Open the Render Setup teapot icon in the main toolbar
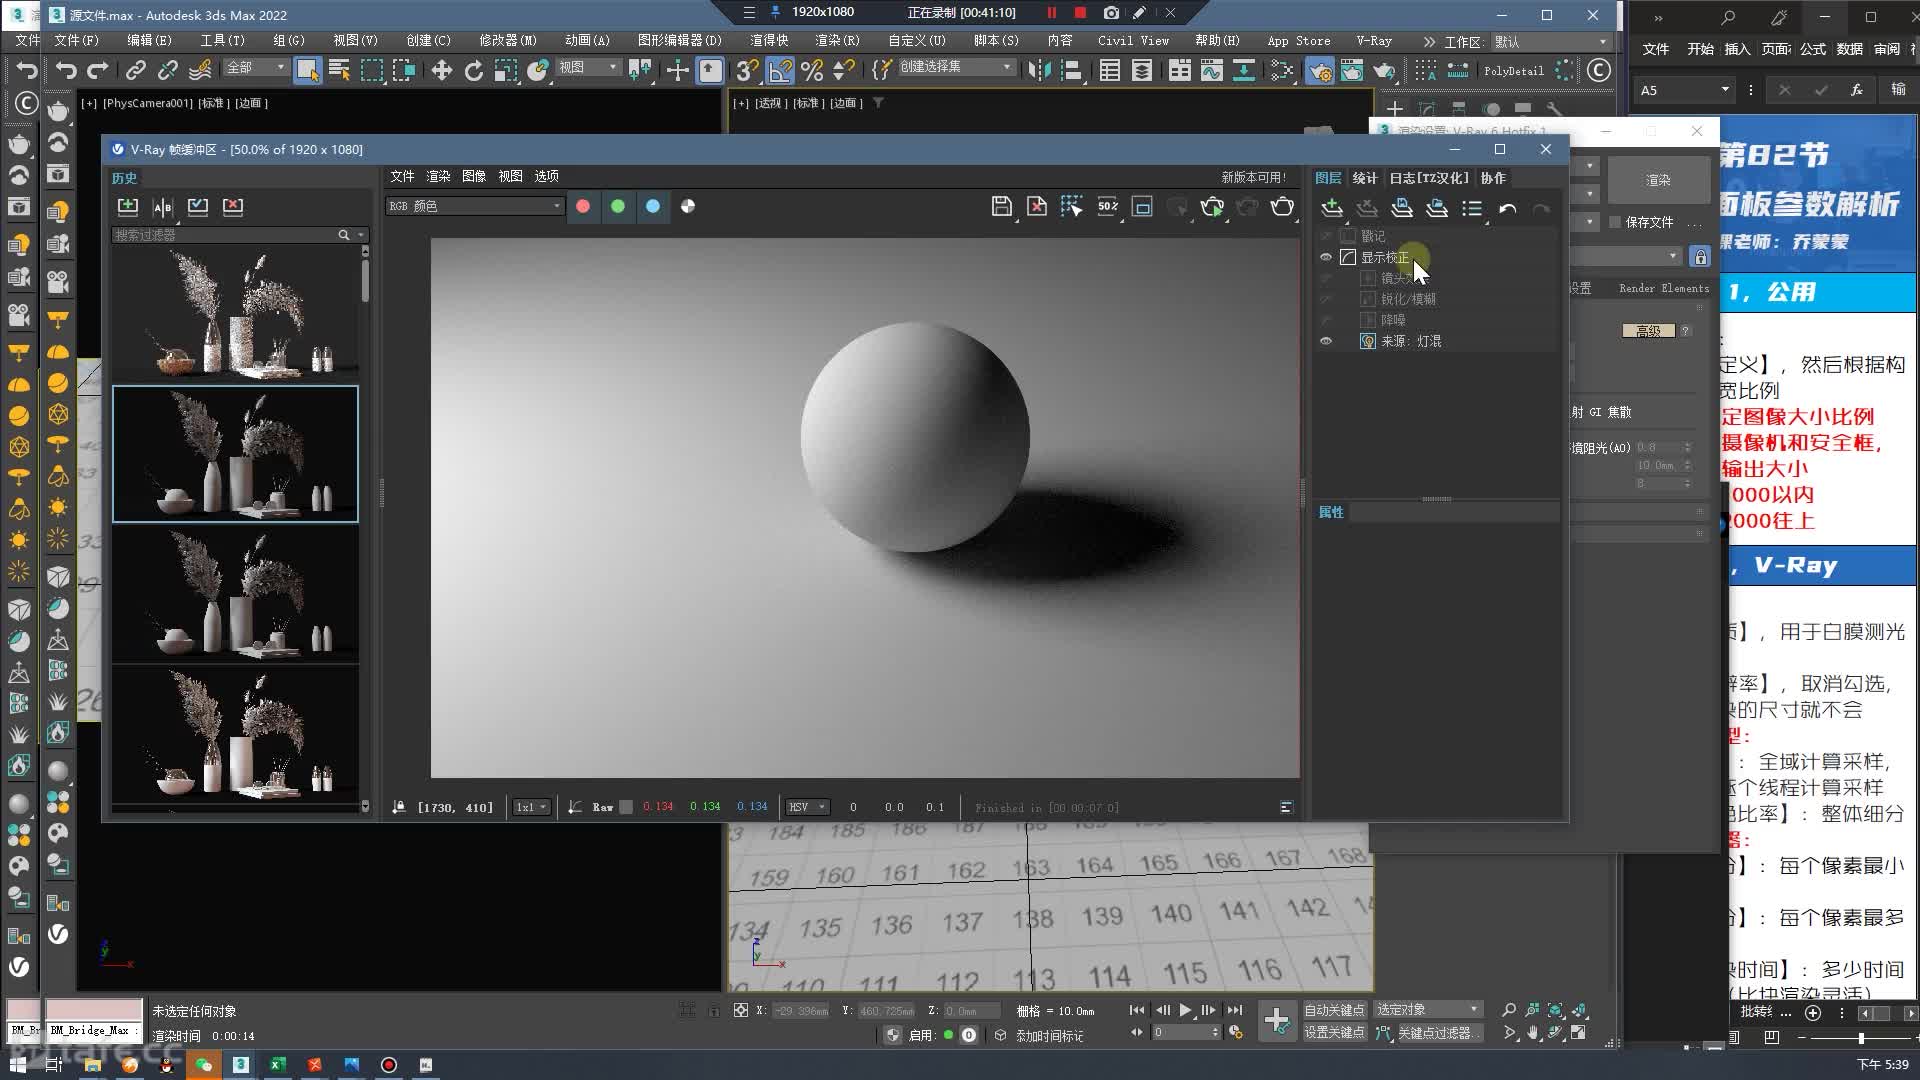The image size is (1920, 1080). click(x=1320, y=71)
